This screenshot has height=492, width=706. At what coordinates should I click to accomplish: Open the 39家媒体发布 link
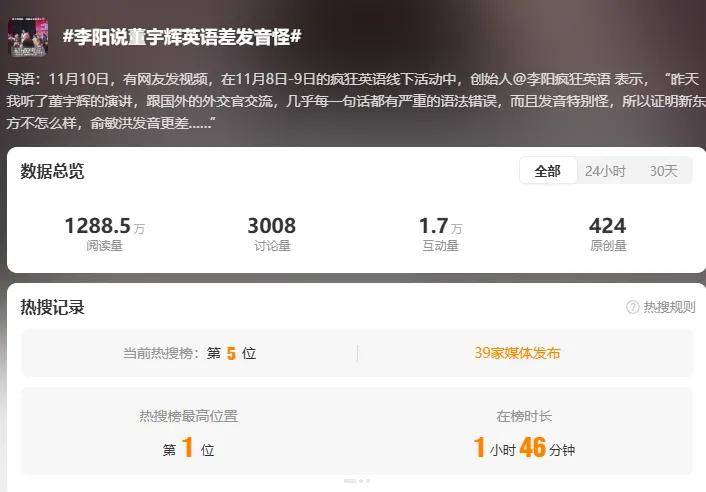(x=517, y=353)
